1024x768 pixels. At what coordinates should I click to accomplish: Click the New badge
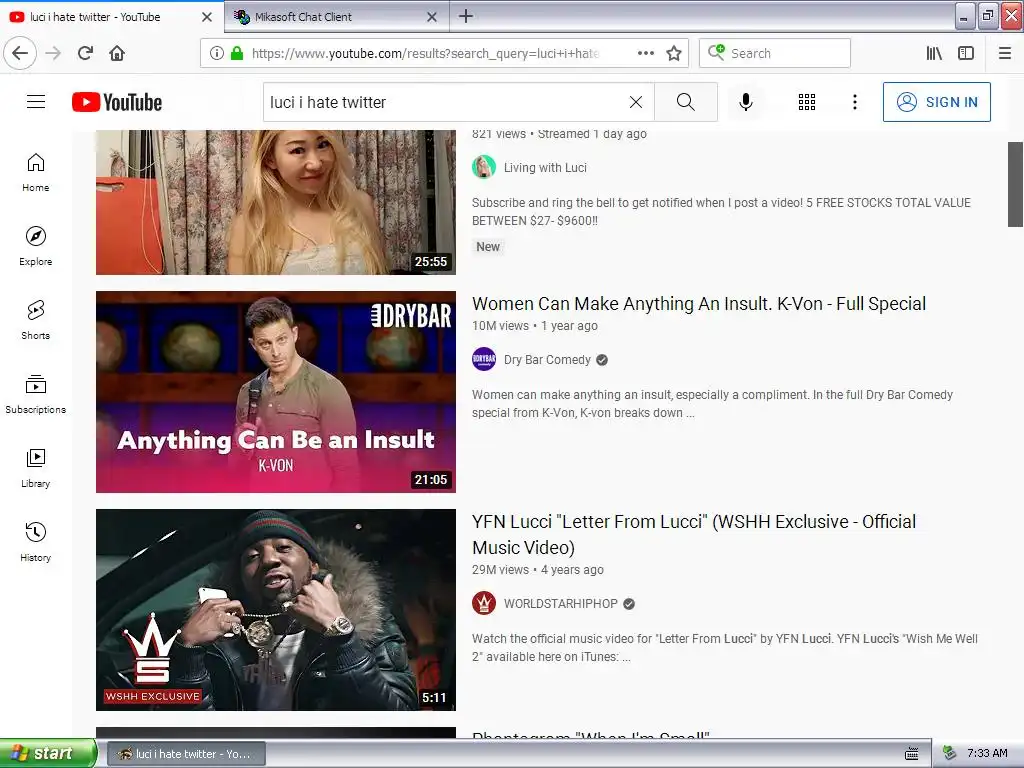click(x=488, y=247)
